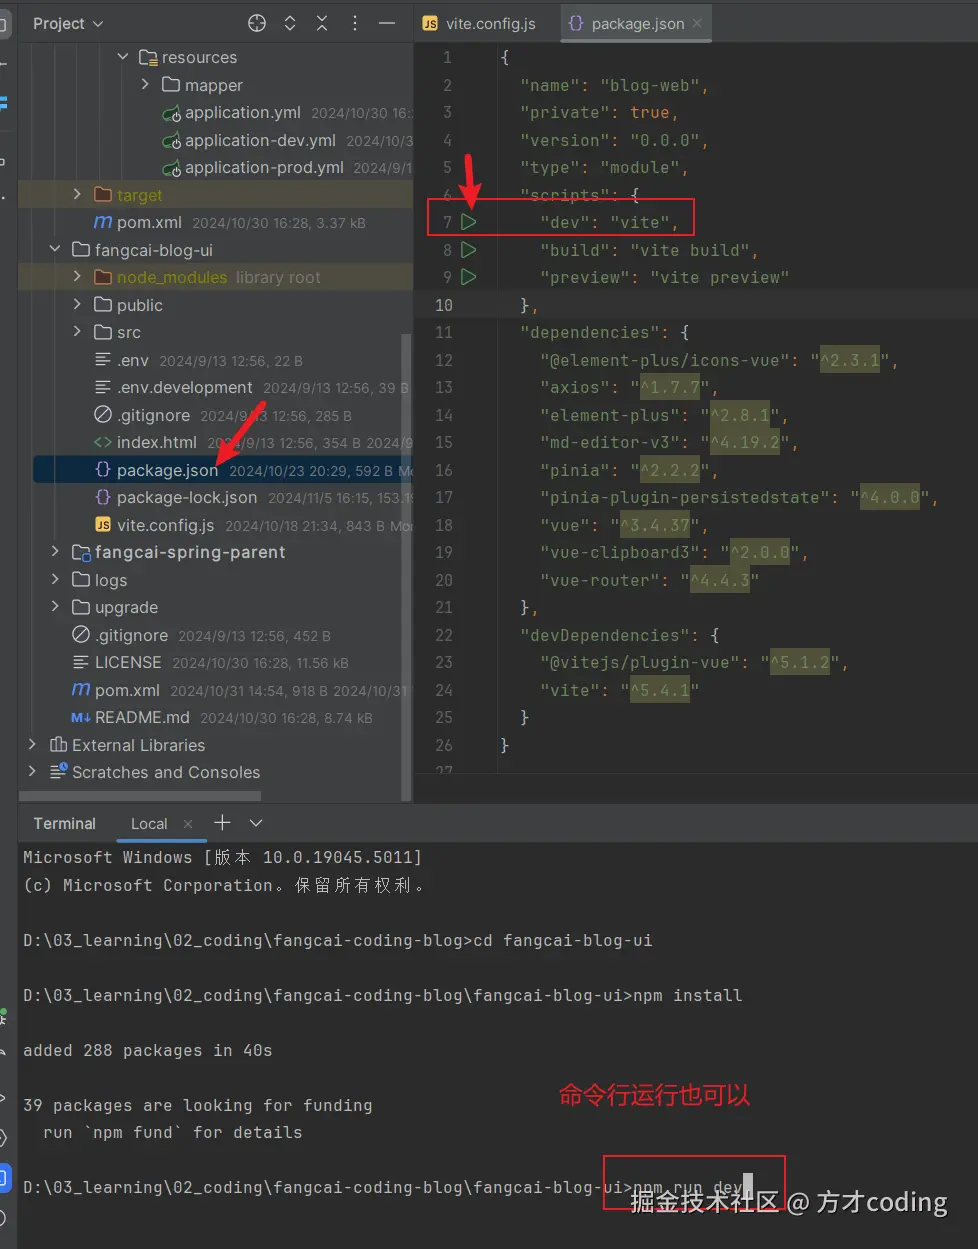Open the Project view dropdown

pyautogui.click(x=68, y=23)
